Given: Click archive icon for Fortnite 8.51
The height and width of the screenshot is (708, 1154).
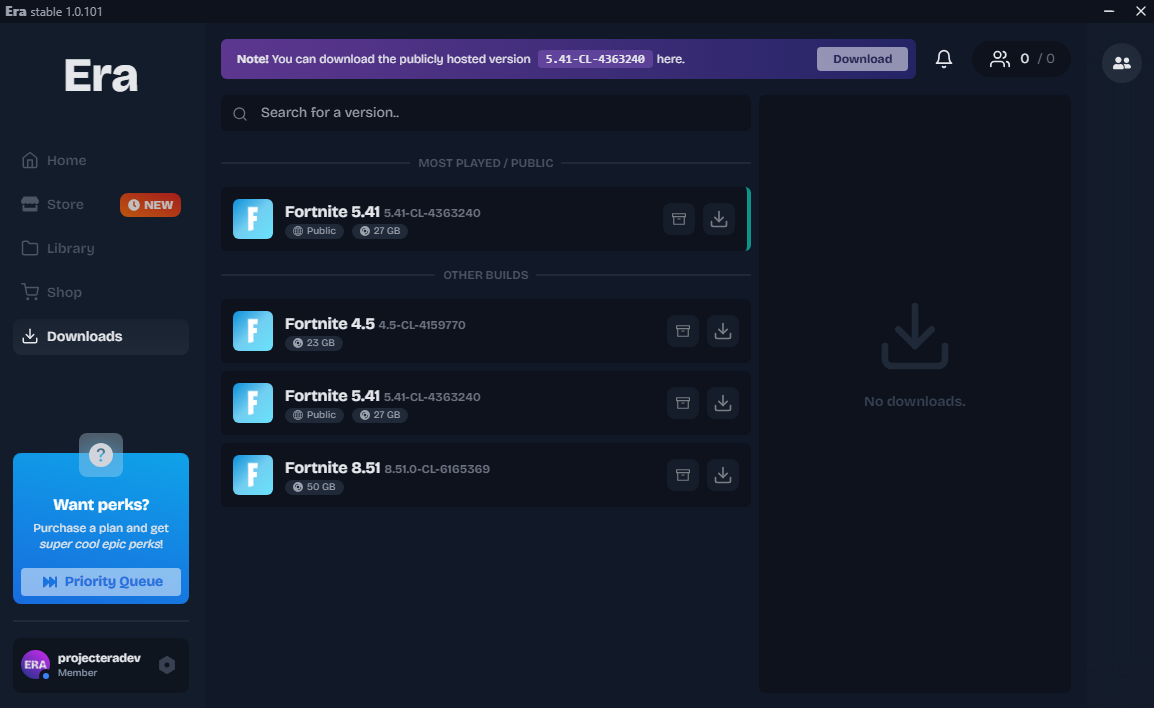Looking at the screenshot, I should coord(683,475).
